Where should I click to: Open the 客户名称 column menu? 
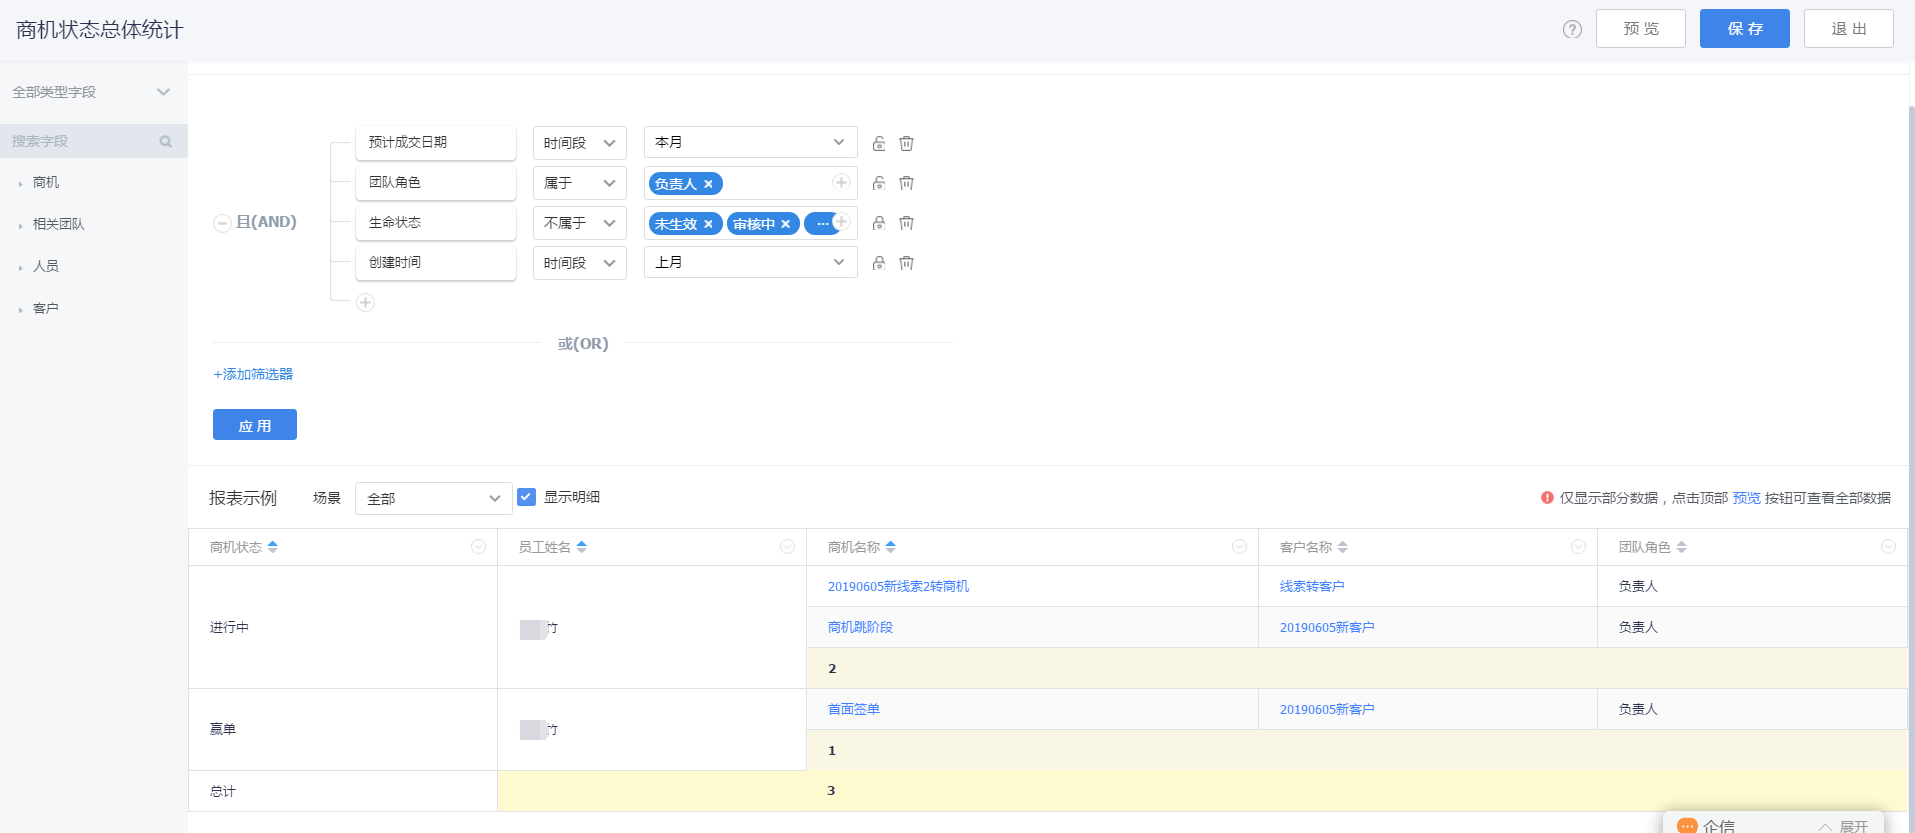pyautogui.click(x=1578, y=547)
